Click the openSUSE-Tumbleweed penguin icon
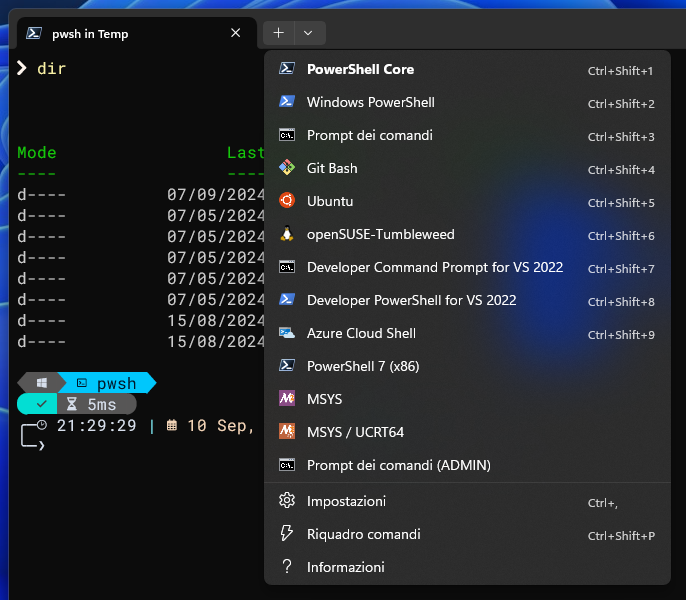Screen dimensions: 686x600 click(287, 234)
